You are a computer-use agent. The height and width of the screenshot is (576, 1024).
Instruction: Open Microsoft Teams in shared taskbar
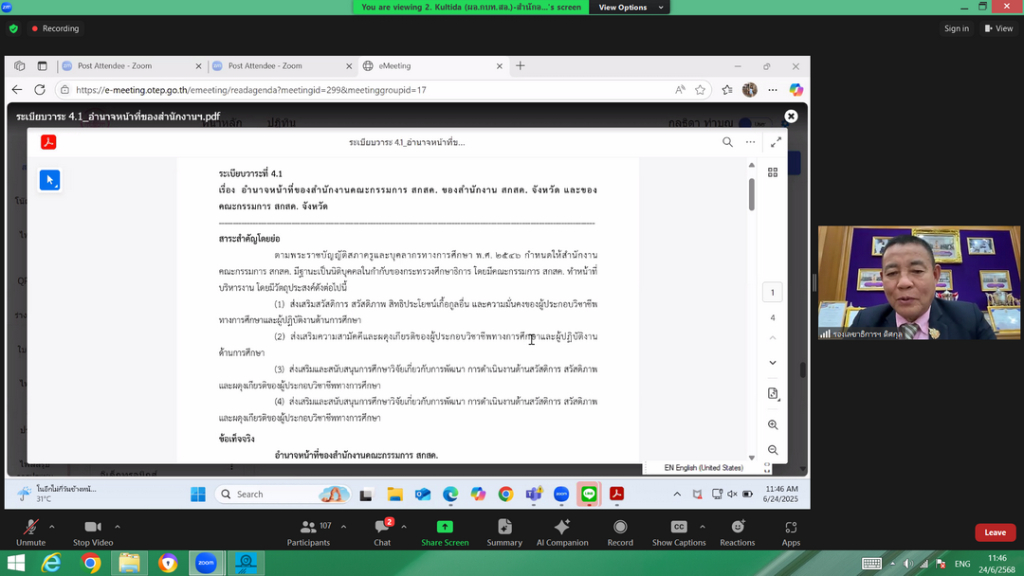click(x=534, y=494)
